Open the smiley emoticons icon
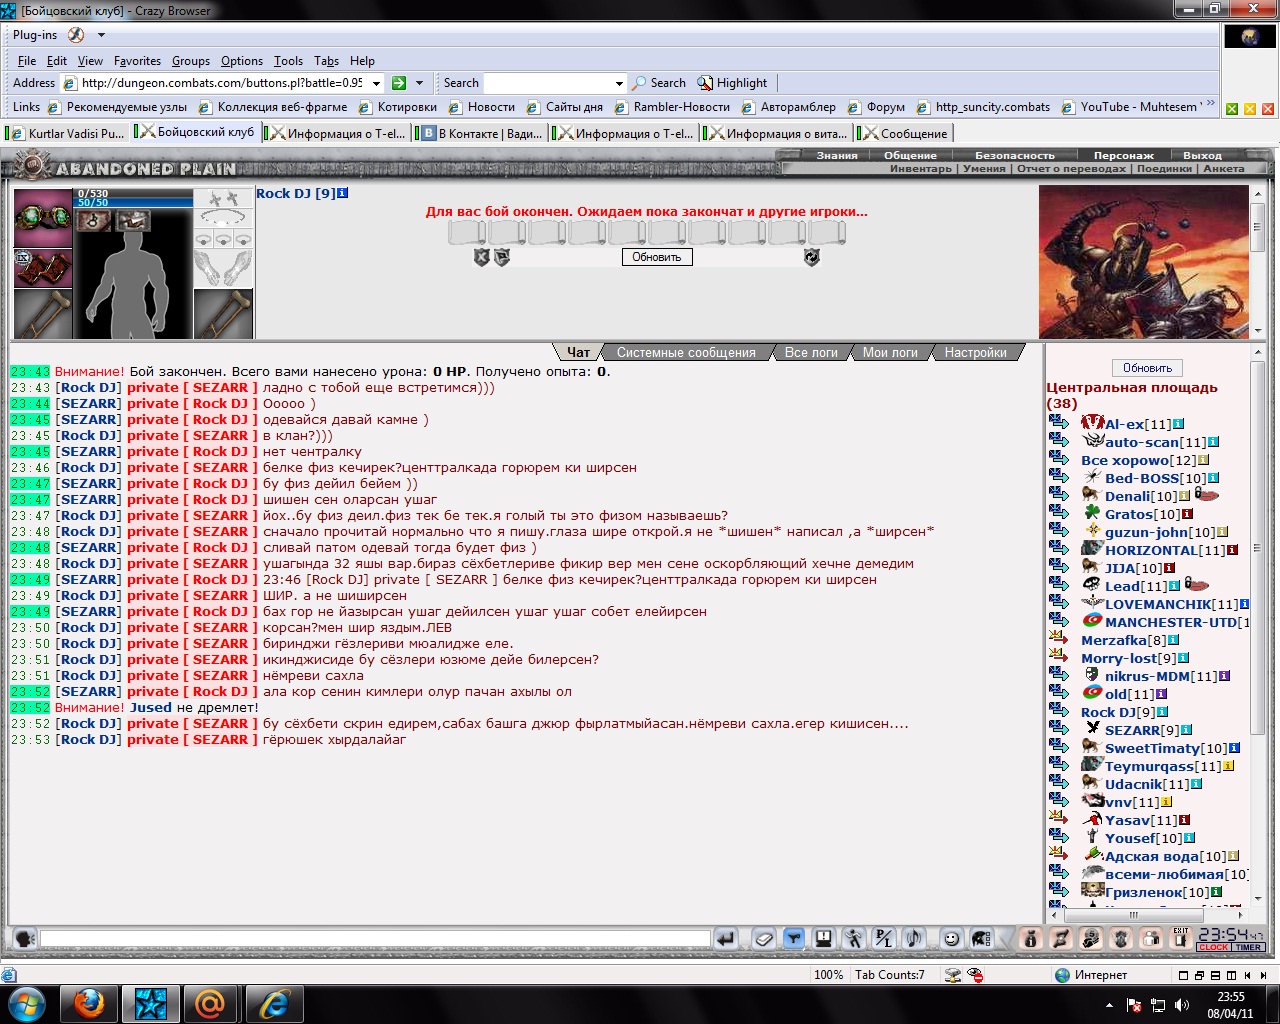This screenshot has width=1280, height=1024. (951, 938)
